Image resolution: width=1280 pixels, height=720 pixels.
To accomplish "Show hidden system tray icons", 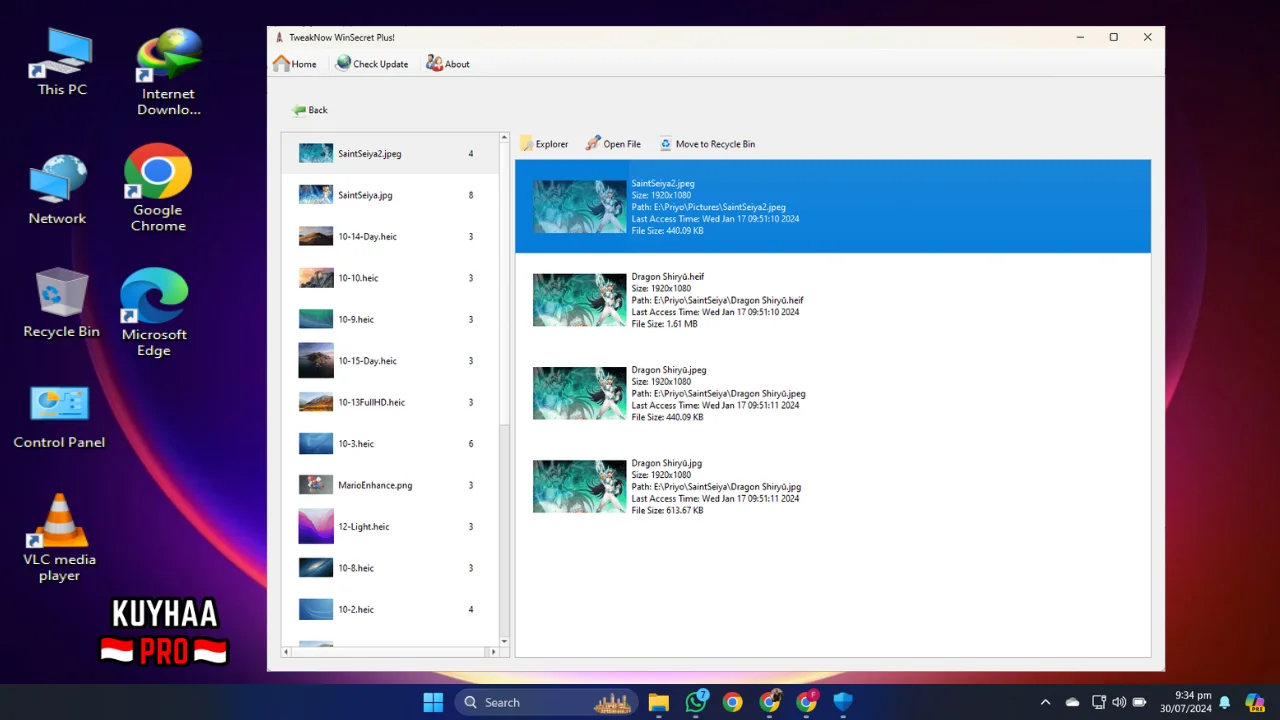I will click(1045, 702).
